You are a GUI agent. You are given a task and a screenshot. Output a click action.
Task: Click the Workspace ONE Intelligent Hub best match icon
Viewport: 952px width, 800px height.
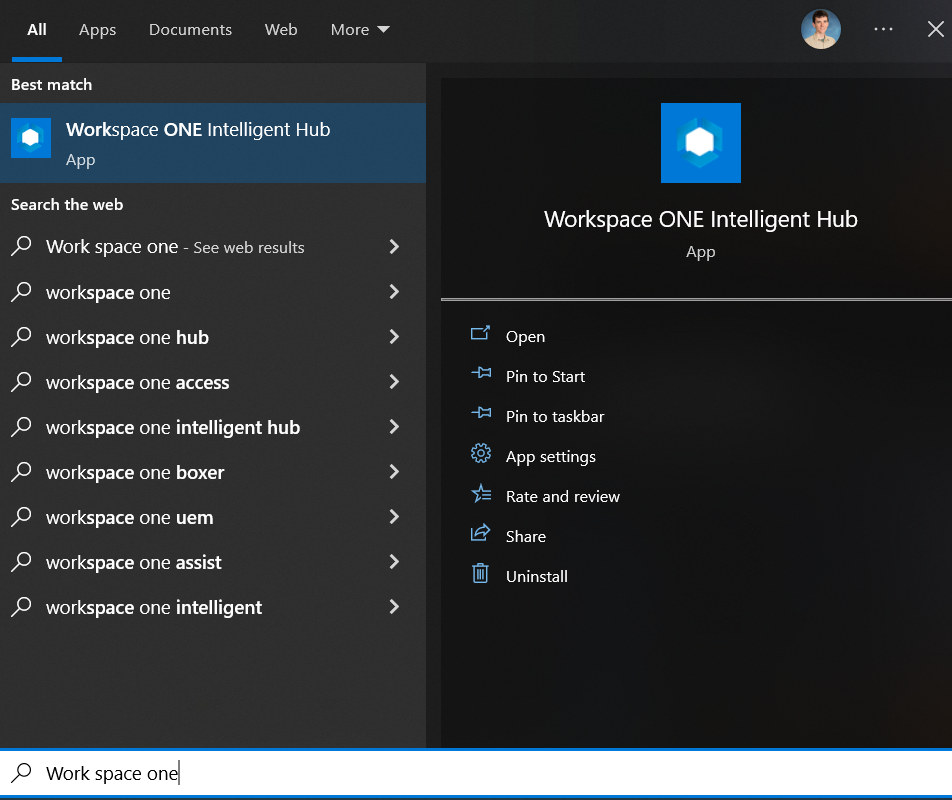click(31, 138)
